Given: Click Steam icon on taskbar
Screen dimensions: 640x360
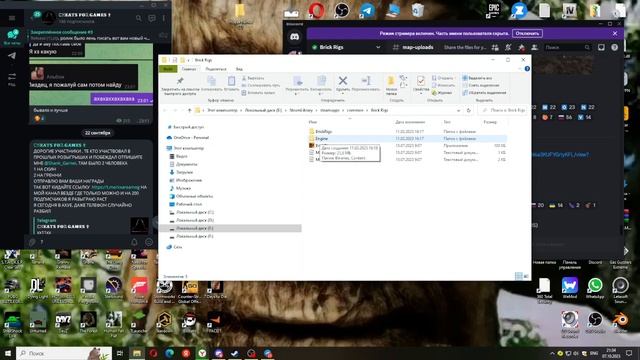Looking at the screenshot, I should [235, 353].
